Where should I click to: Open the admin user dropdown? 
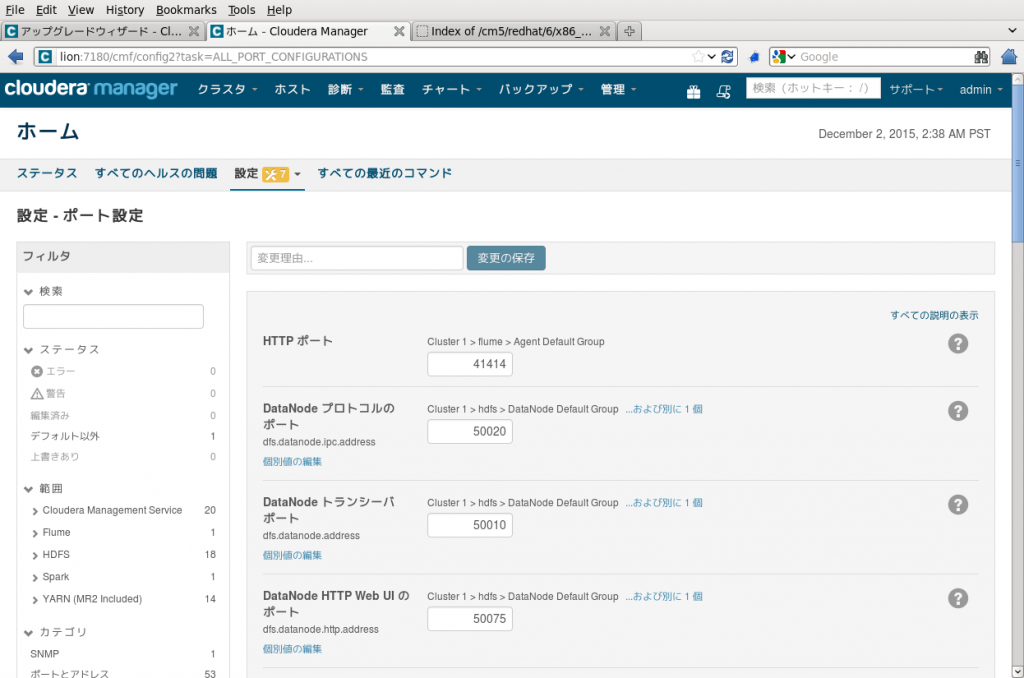(981, 89)
